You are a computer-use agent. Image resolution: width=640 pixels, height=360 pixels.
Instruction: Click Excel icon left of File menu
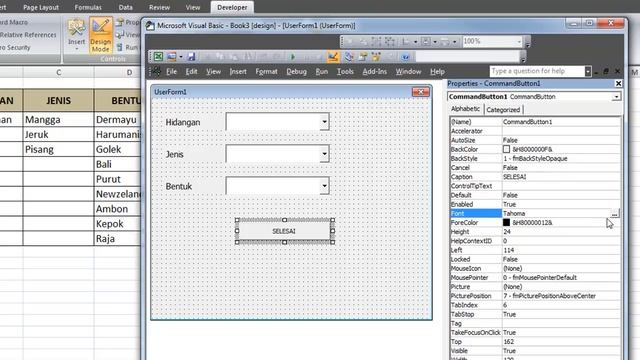[x=156, y=71]
